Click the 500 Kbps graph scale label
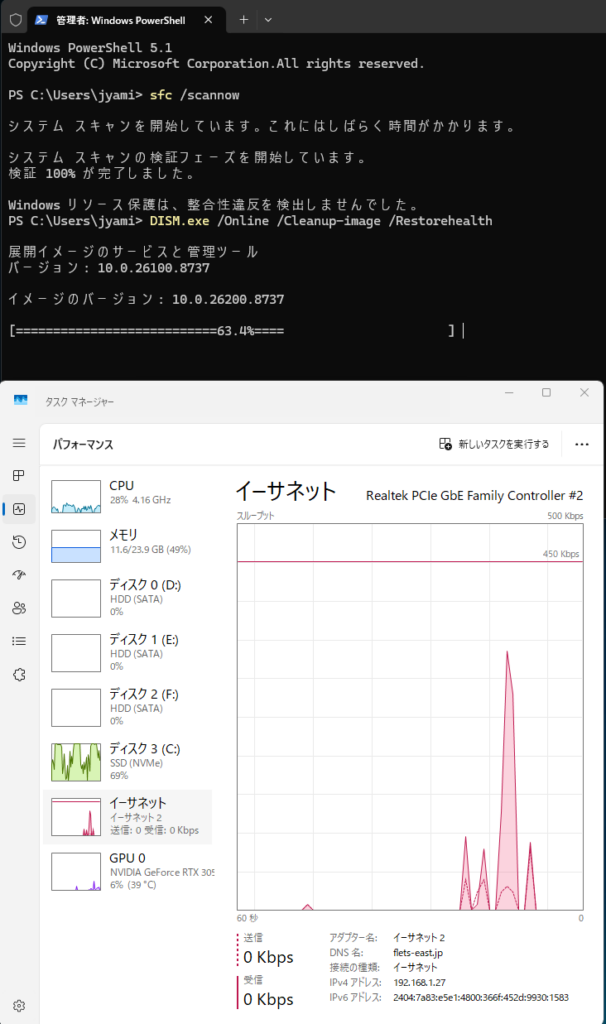Image resolution: width=606 pixels, height=1024 pixels. [565, 516]
